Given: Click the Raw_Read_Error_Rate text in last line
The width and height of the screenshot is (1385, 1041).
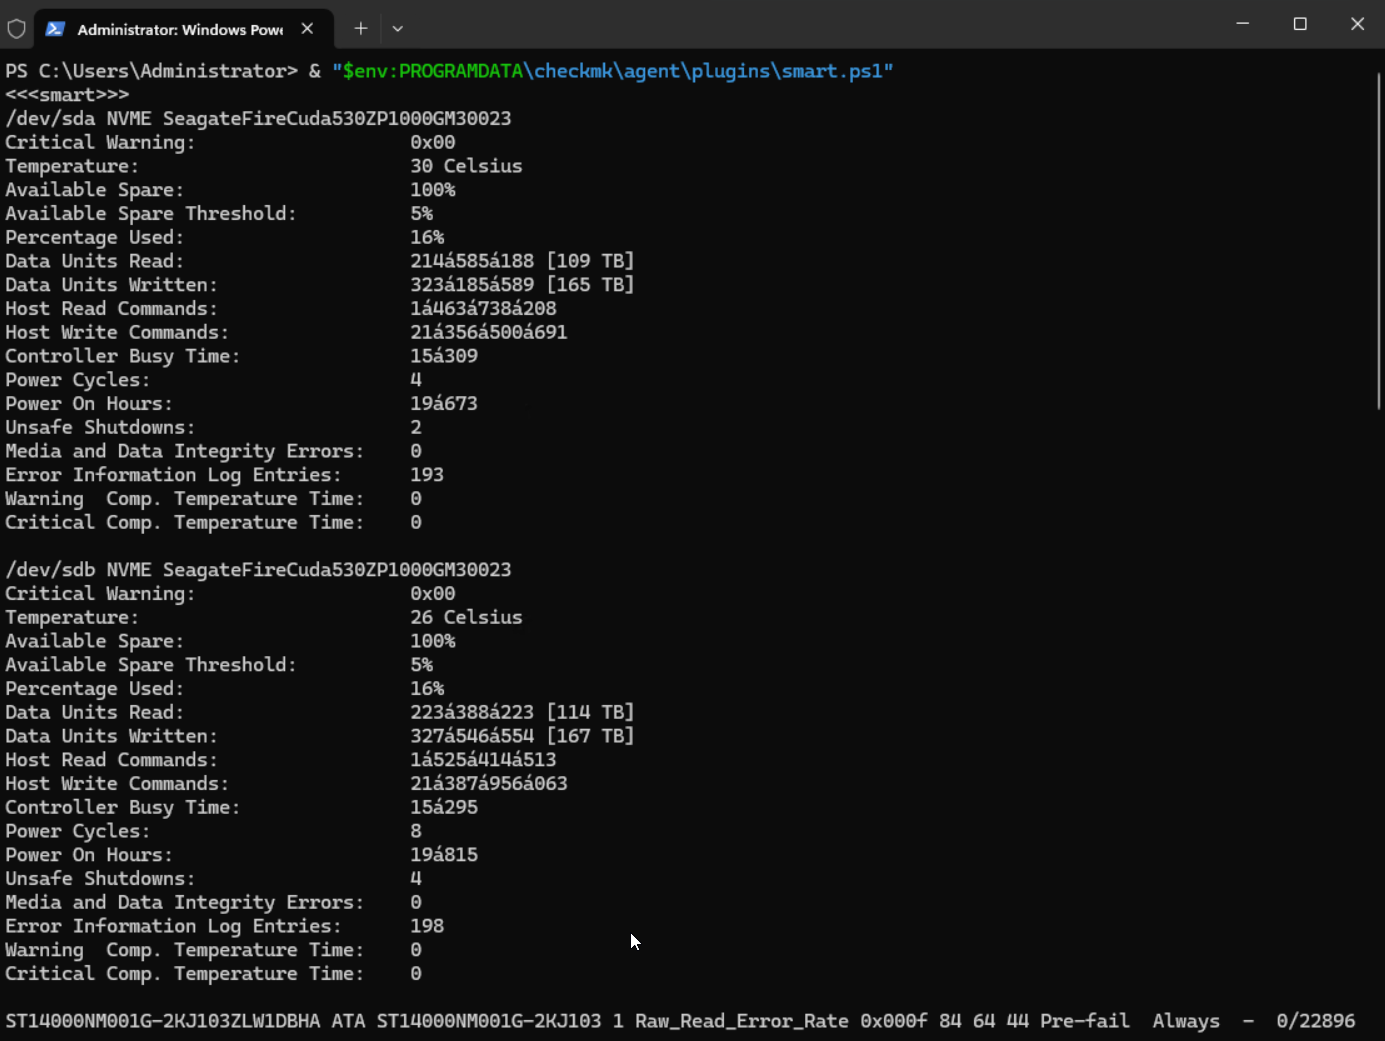Looking at the screenshot, I should point(741,1021).
